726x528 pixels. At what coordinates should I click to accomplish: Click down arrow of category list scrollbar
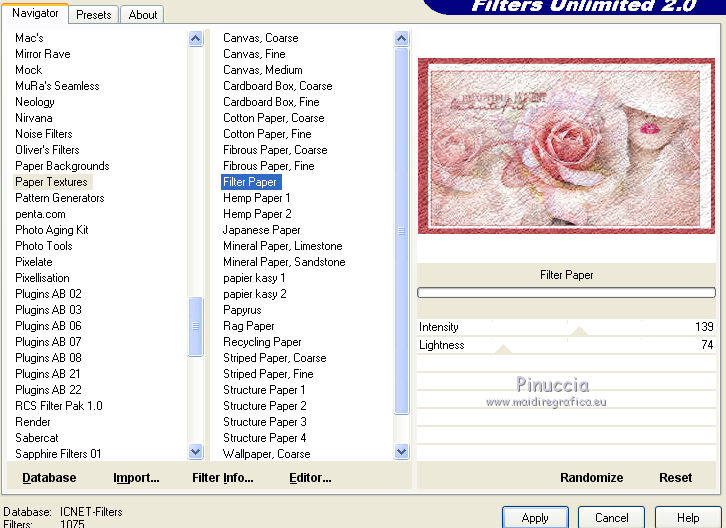pyautogui.click(x=196, y=451)
